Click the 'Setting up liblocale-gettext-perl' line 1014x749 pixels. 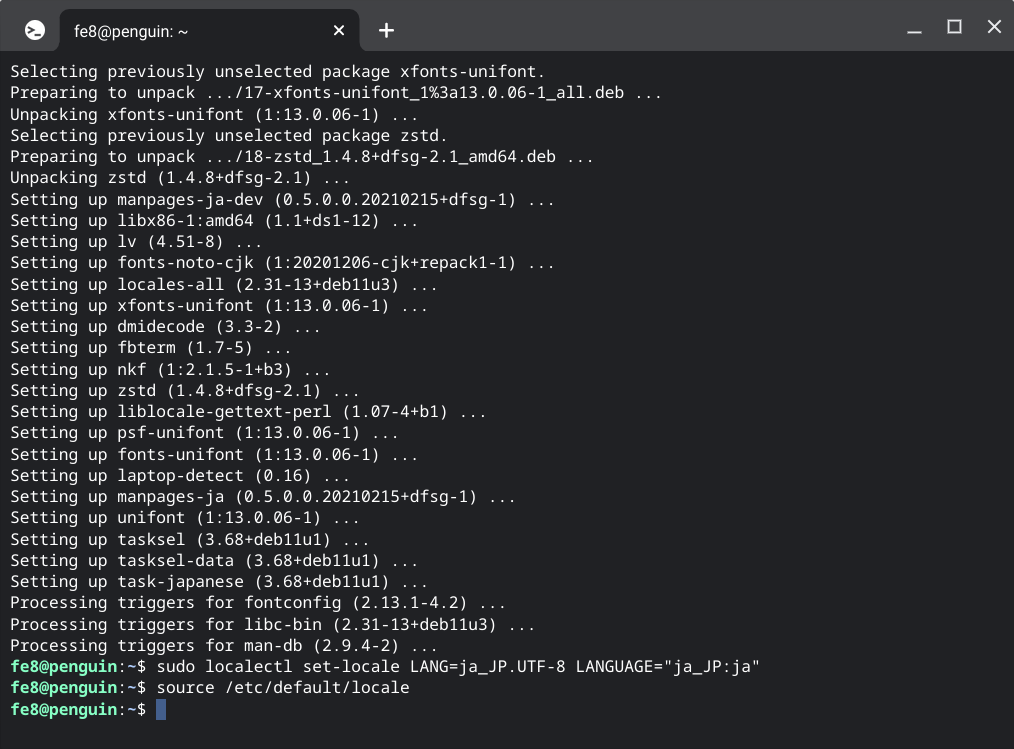pos(248,412)
